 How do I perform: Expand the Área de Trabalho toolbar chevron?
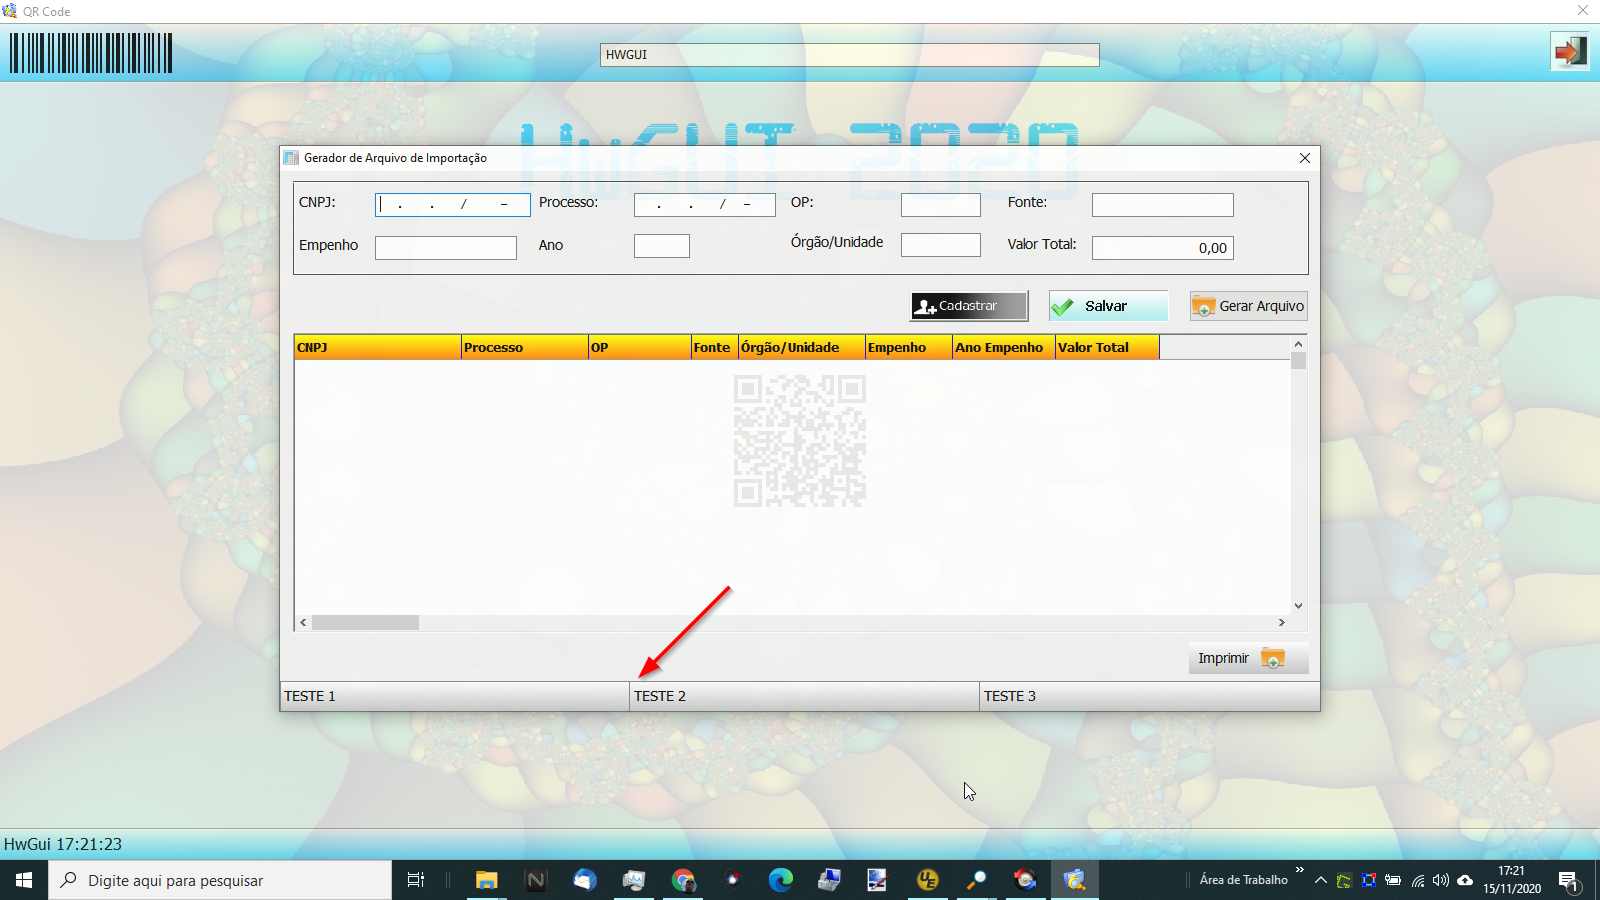point(1300,870)
